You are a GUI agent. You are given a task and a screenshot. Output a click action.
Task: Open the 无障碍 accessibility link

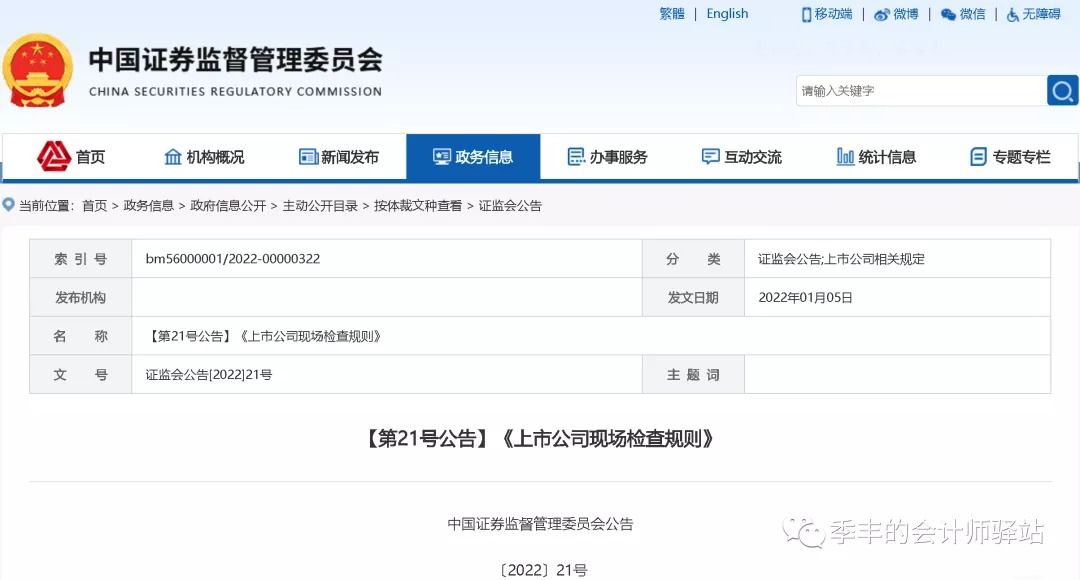[x=1041, y=14]
